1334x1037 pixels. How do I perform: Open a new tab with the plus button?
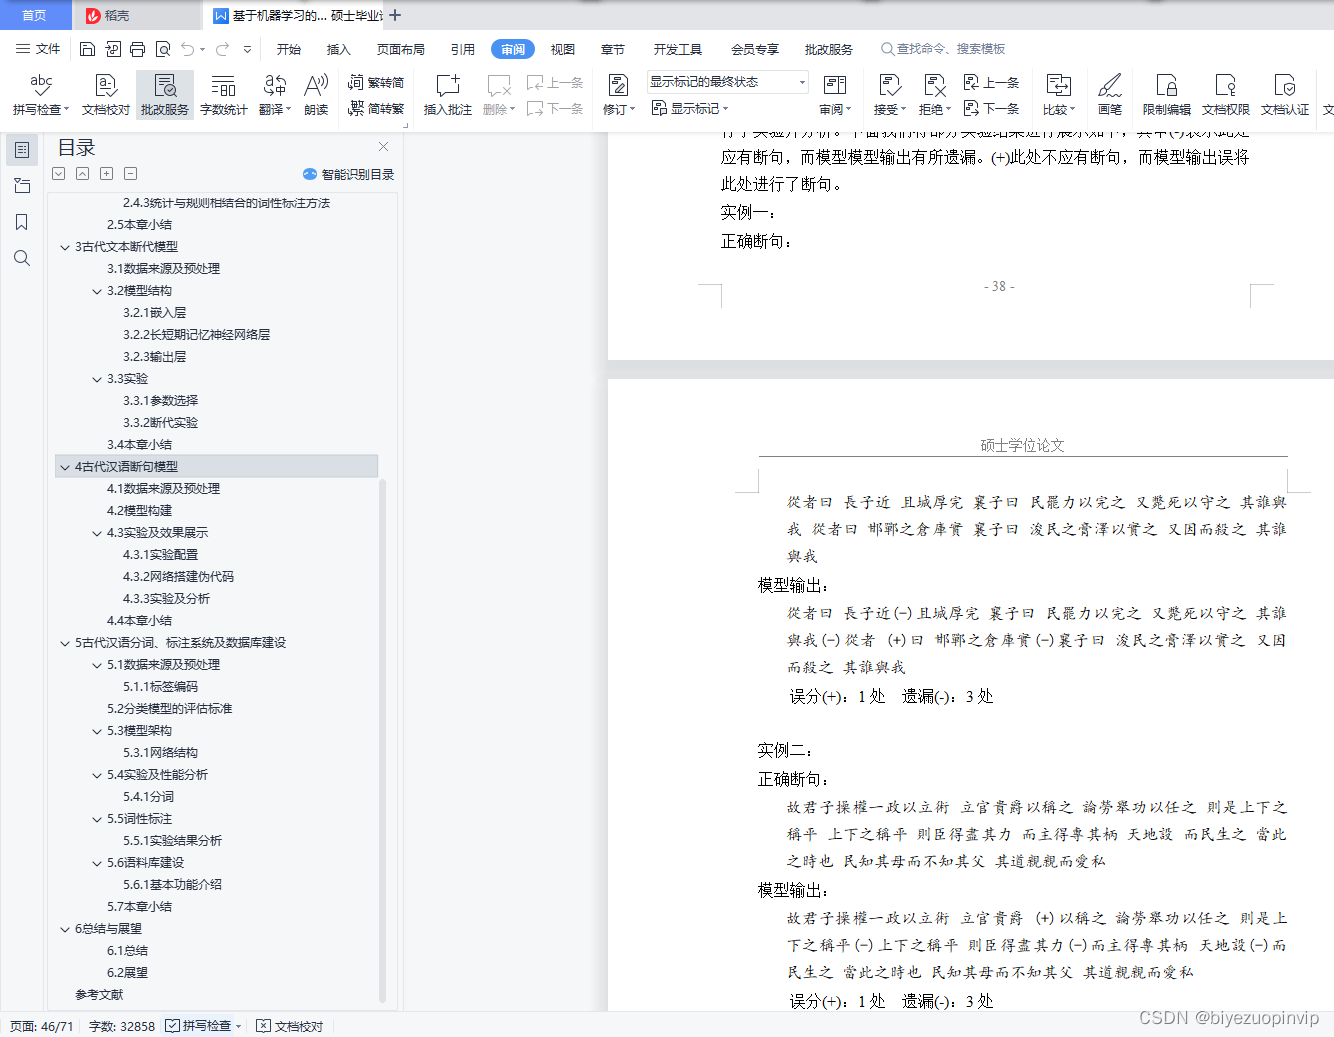[x=395, y=15]
